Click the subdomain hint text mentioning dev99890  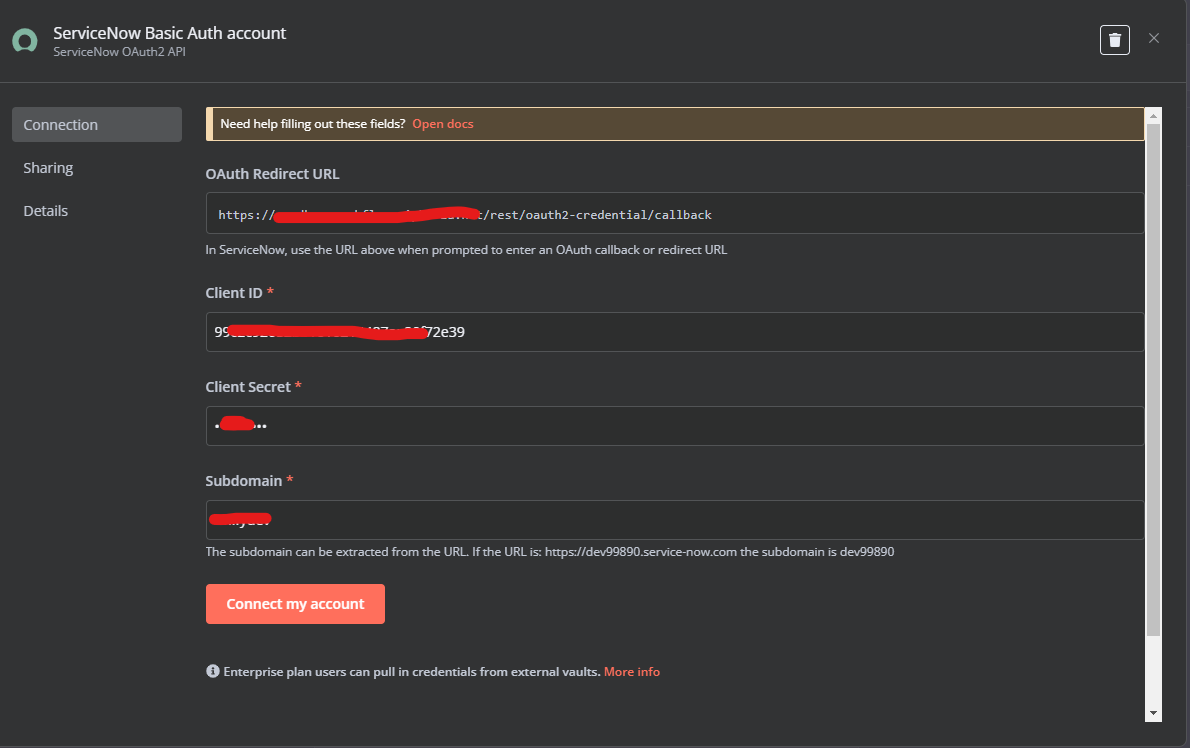click(549, 552)
